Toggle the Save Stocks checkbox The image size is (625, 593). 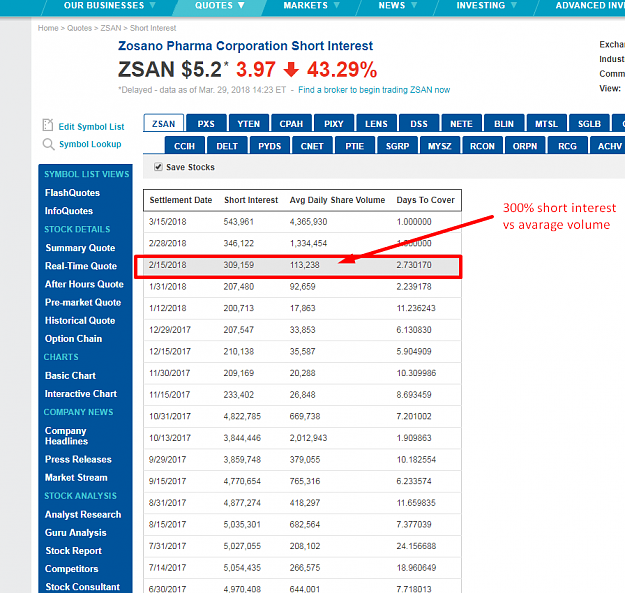coord(158,167)
